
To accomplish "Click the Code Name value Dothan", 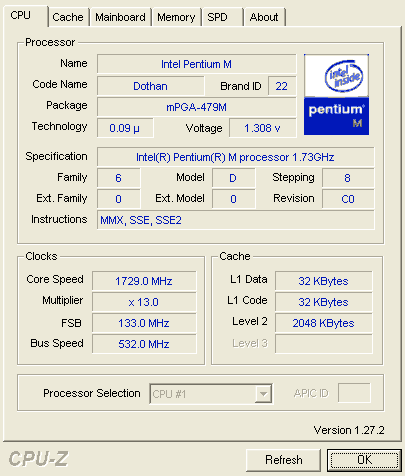I will pos(150,86).
